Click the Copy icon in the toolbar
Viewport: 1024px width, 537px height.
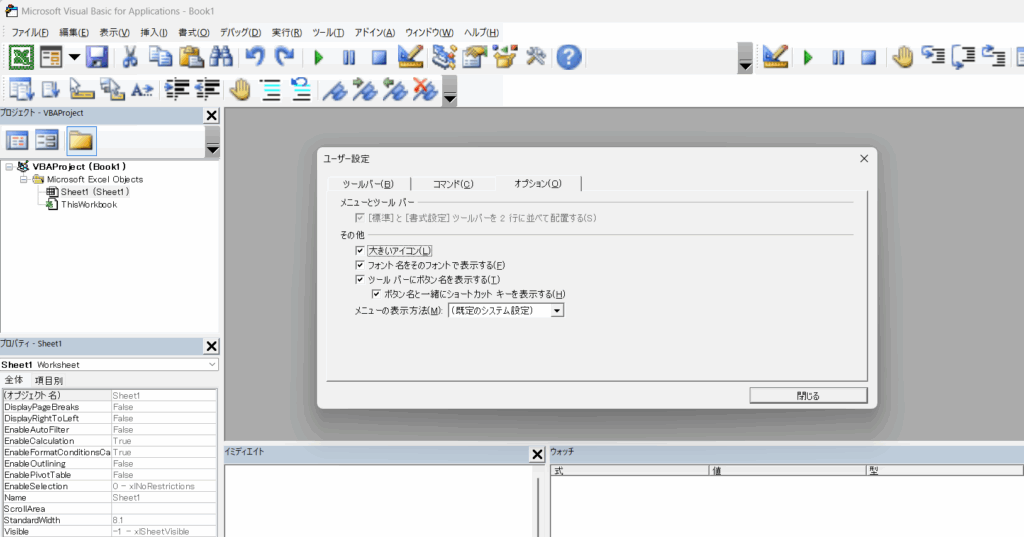pos(160,57)
